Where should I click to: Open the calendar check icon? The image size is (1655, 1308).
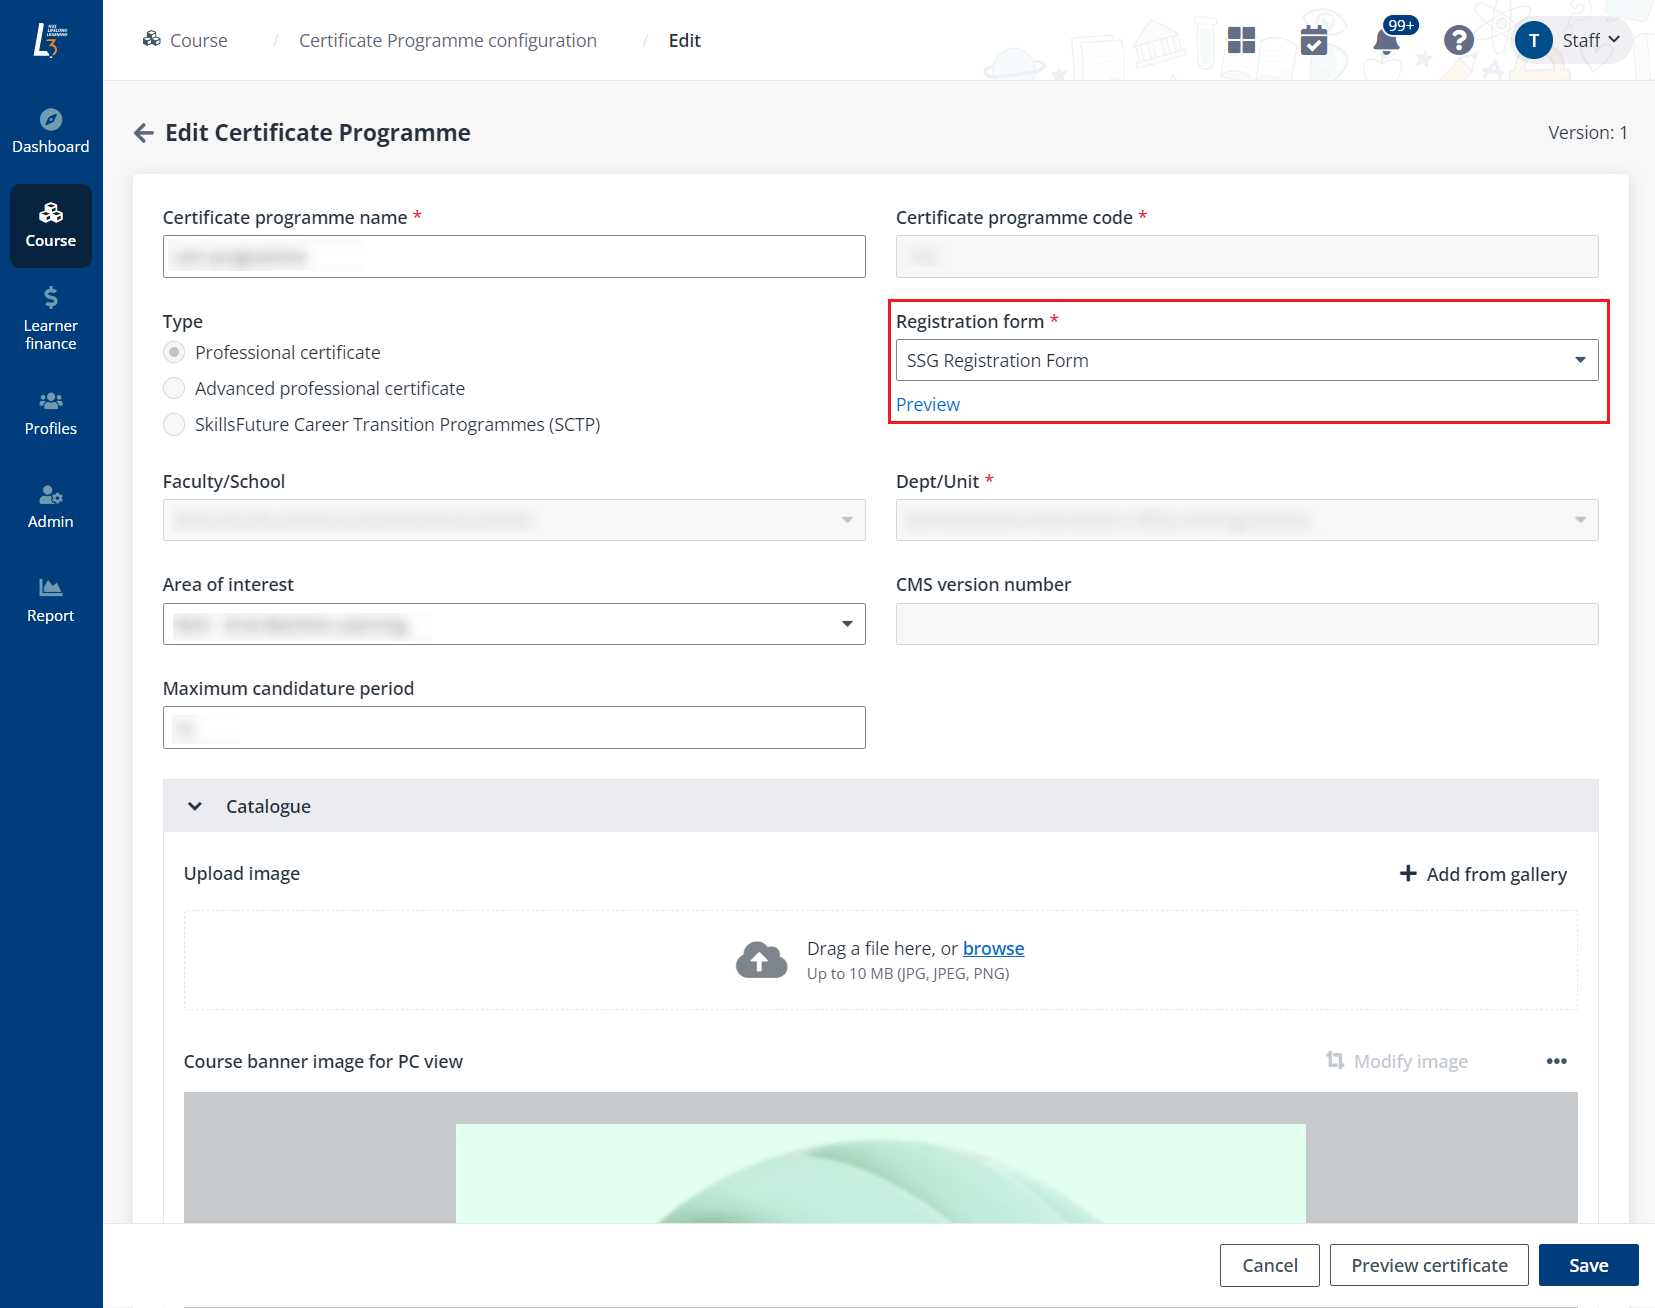(x=1313, y=41)
